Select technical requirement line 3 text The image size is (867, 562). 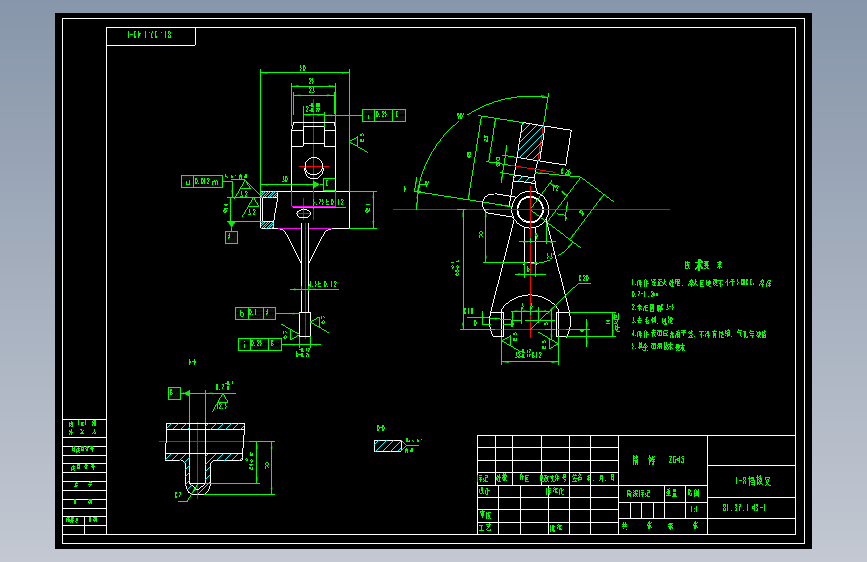coord(652,320)
